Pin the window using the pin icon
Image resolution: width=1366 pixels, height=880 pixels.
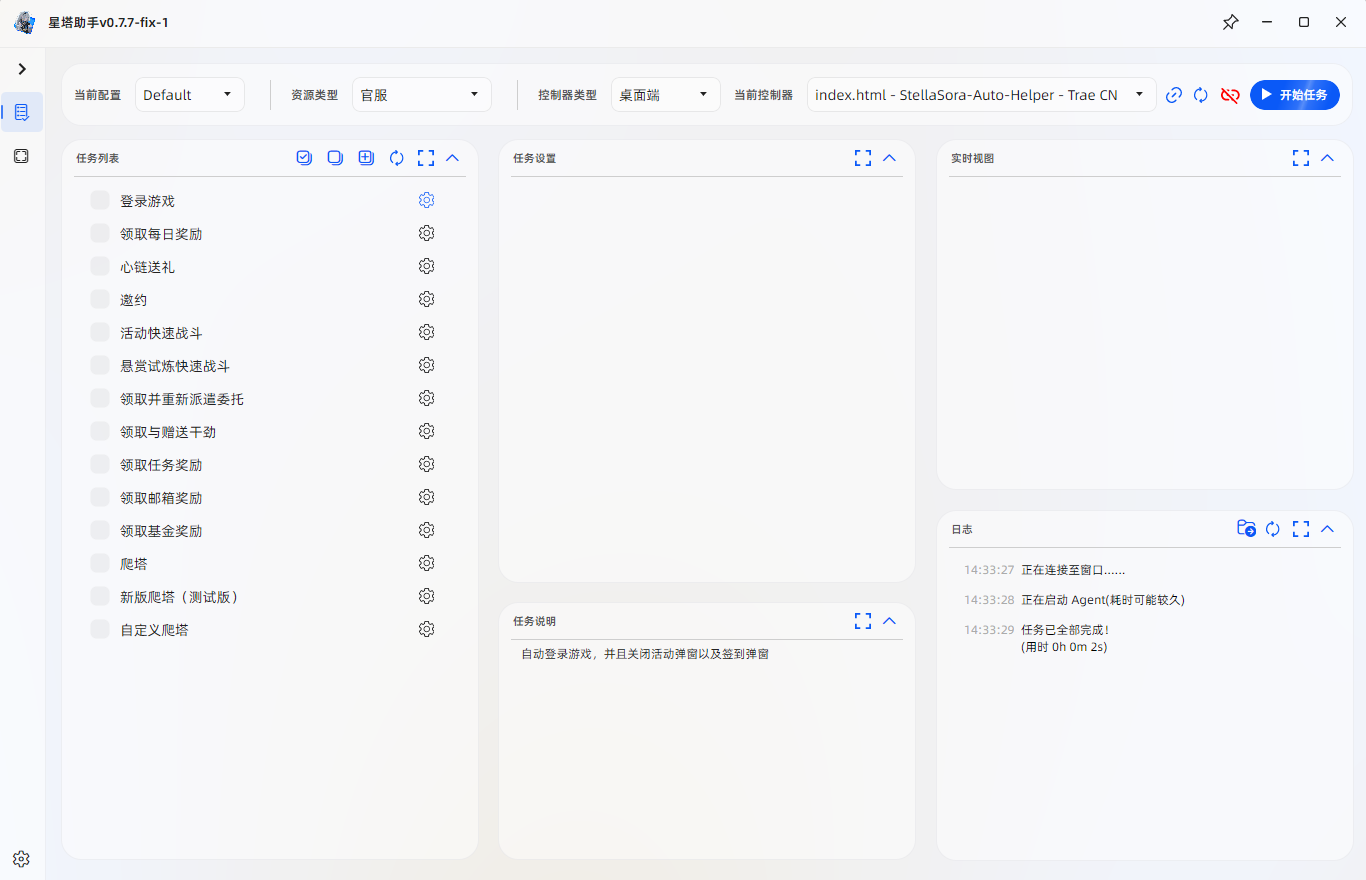coord(1230,22)
